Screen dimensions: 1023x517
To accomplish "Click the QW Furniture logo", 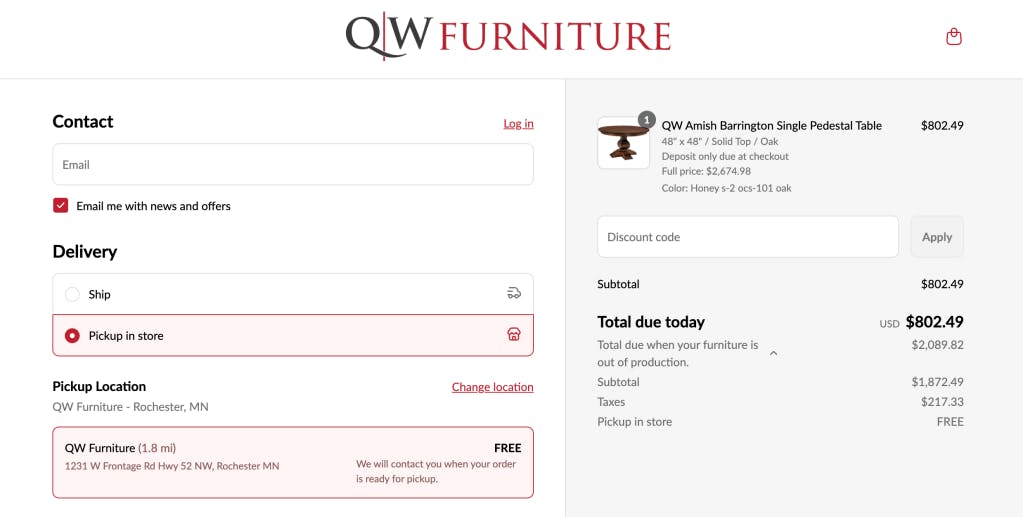I will pyautogui.click(x=508, y=37).
